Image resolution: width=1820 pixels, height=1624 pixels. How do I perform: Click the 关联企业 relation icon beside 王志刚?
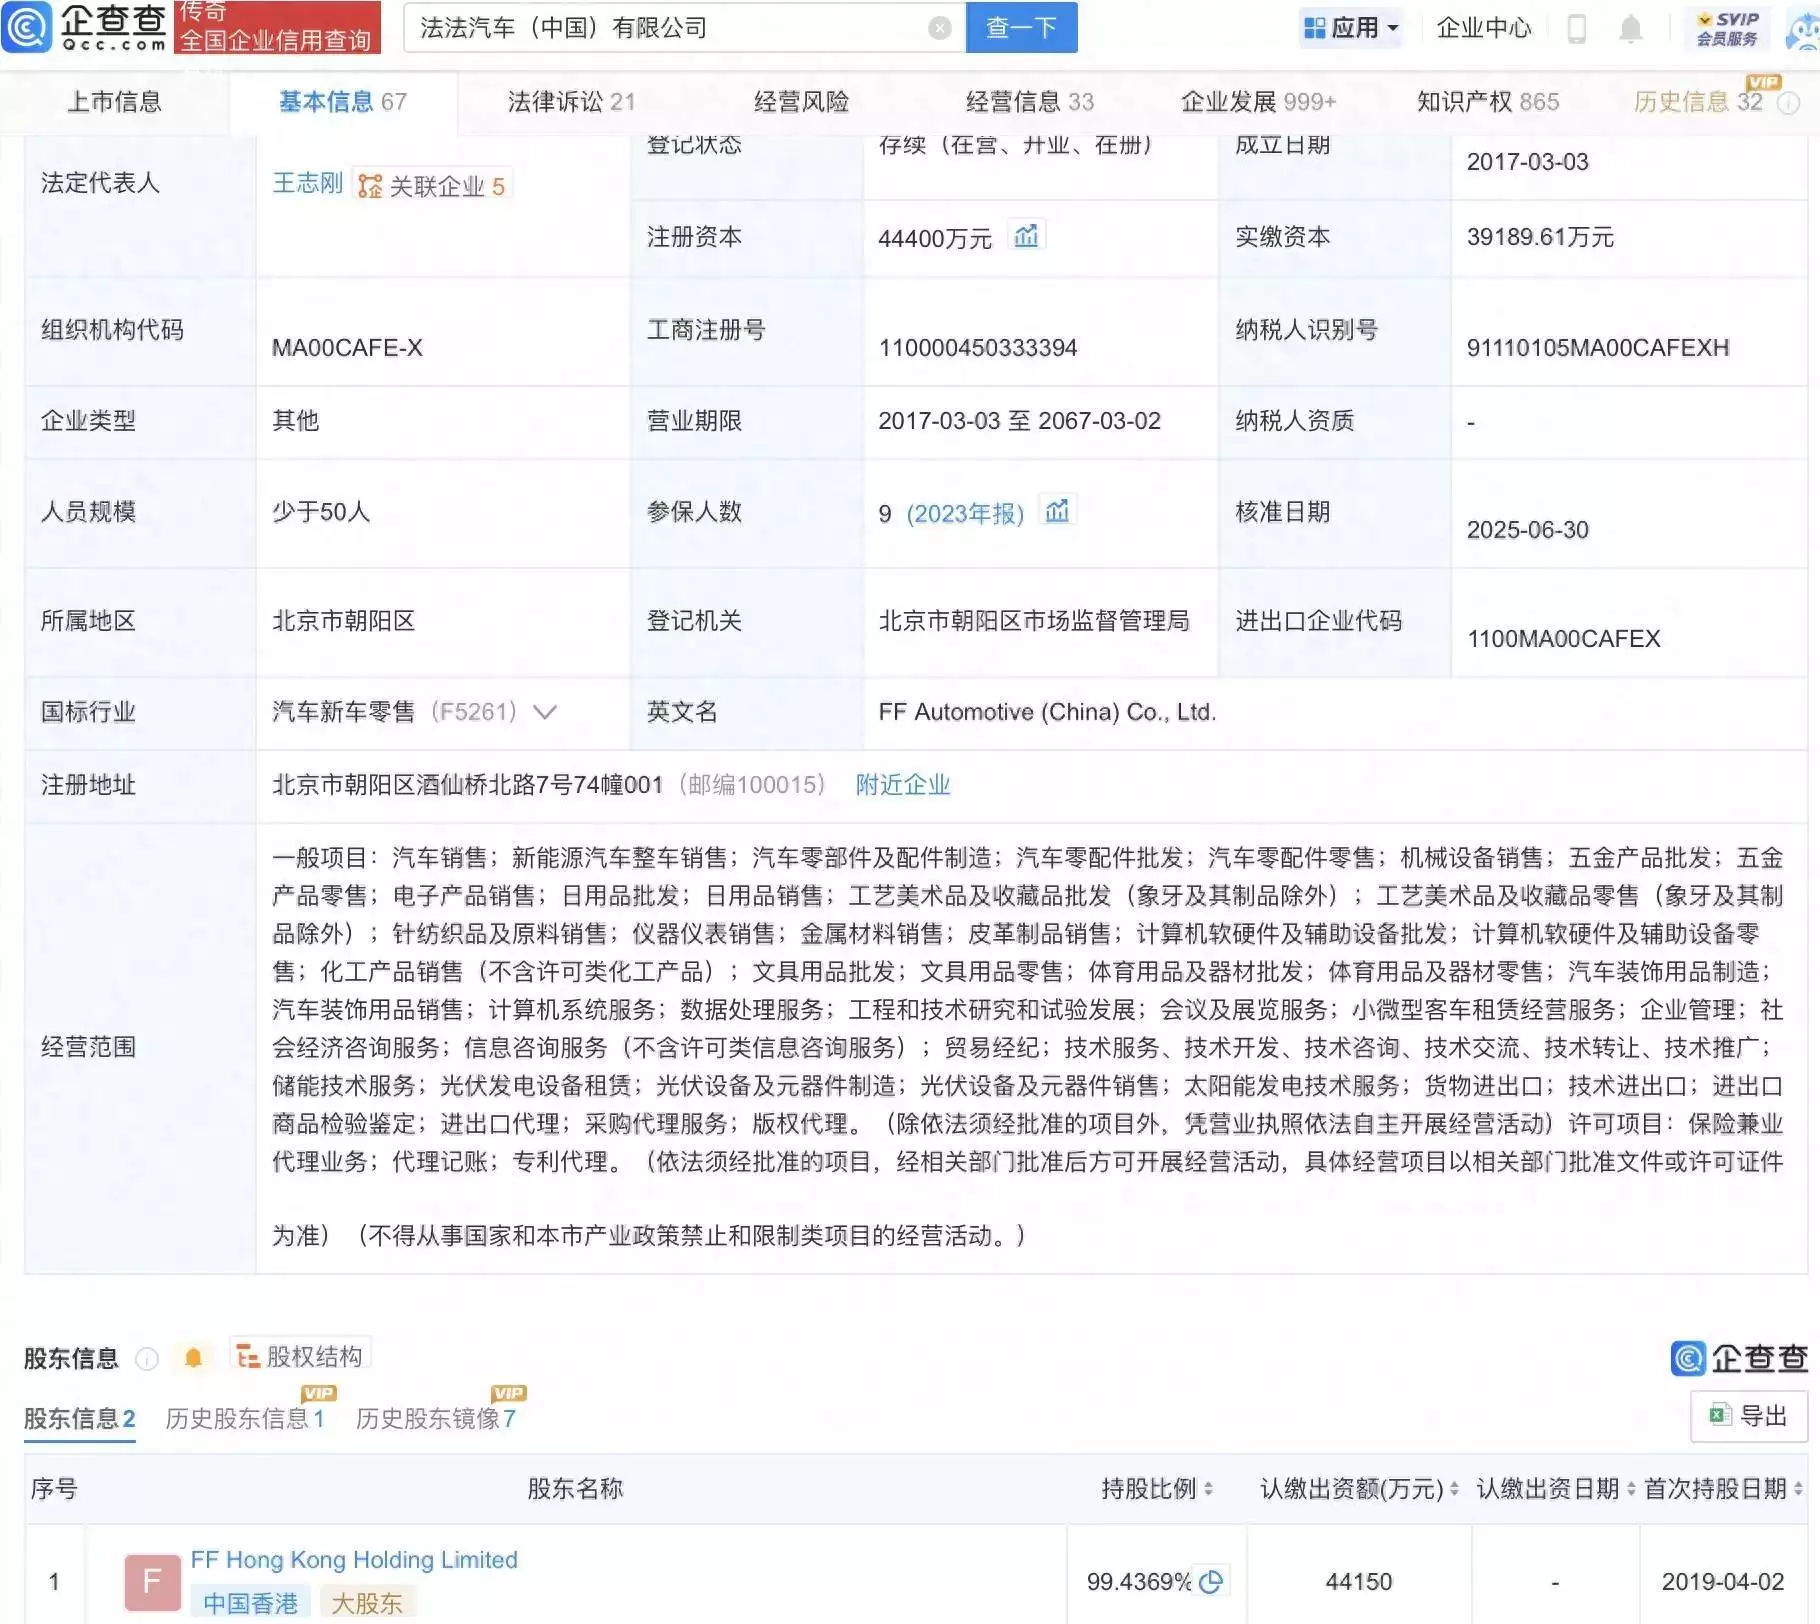(369, 183)
